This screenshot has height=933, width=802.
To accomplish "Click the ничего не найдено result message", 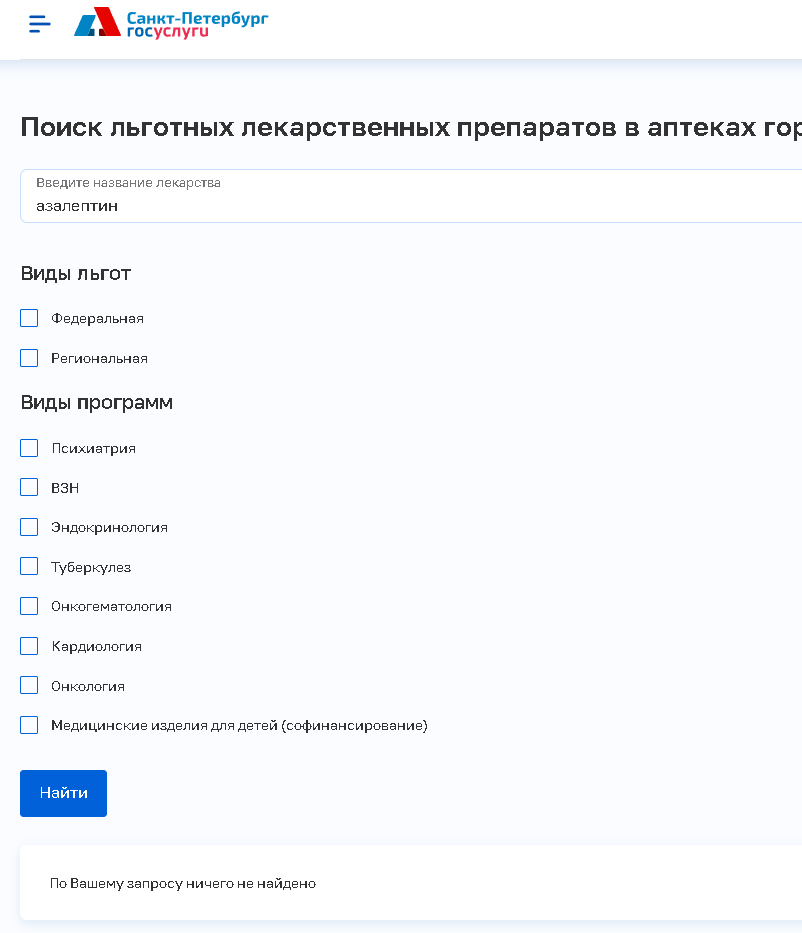I will pyautogui.click(x=183, y=884).
